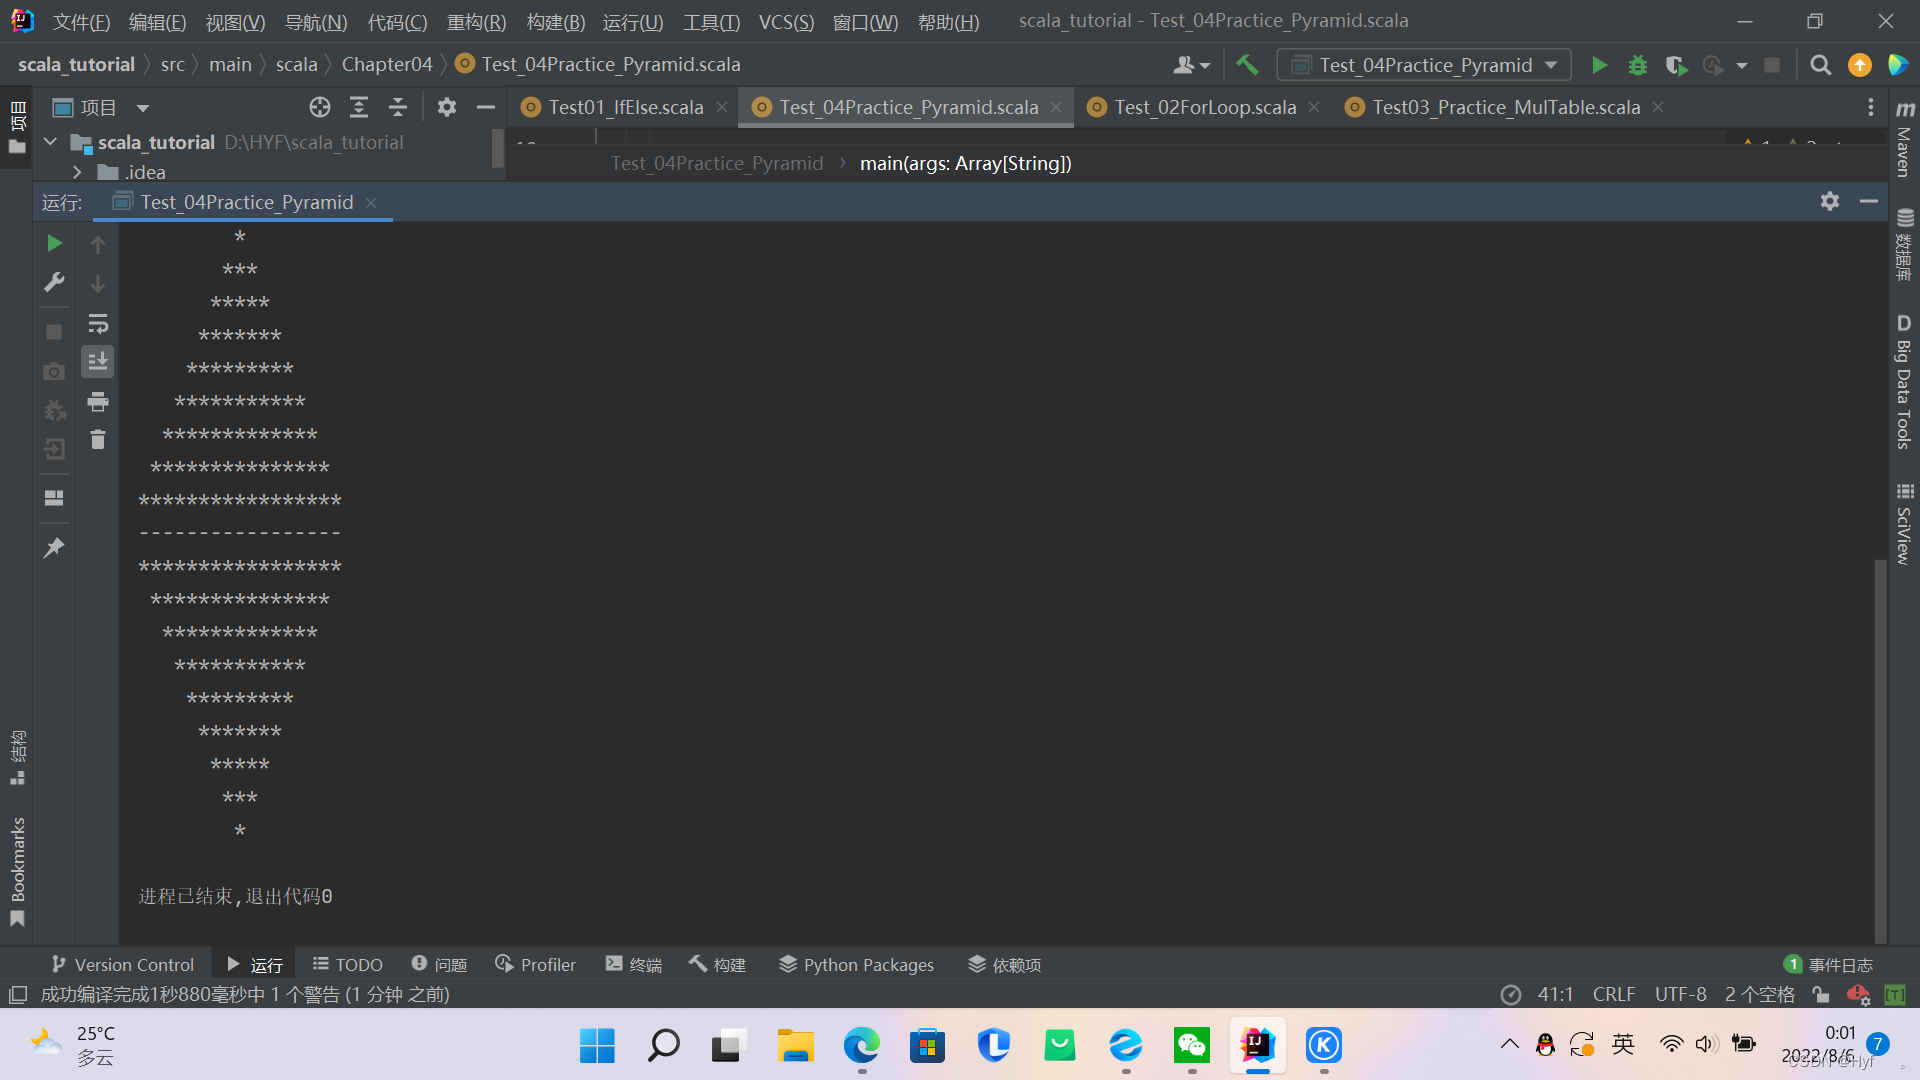Toggle soft-wrap in console output
The height and width of the screenshot is (1080, 1920).
[x=98, y=324]
